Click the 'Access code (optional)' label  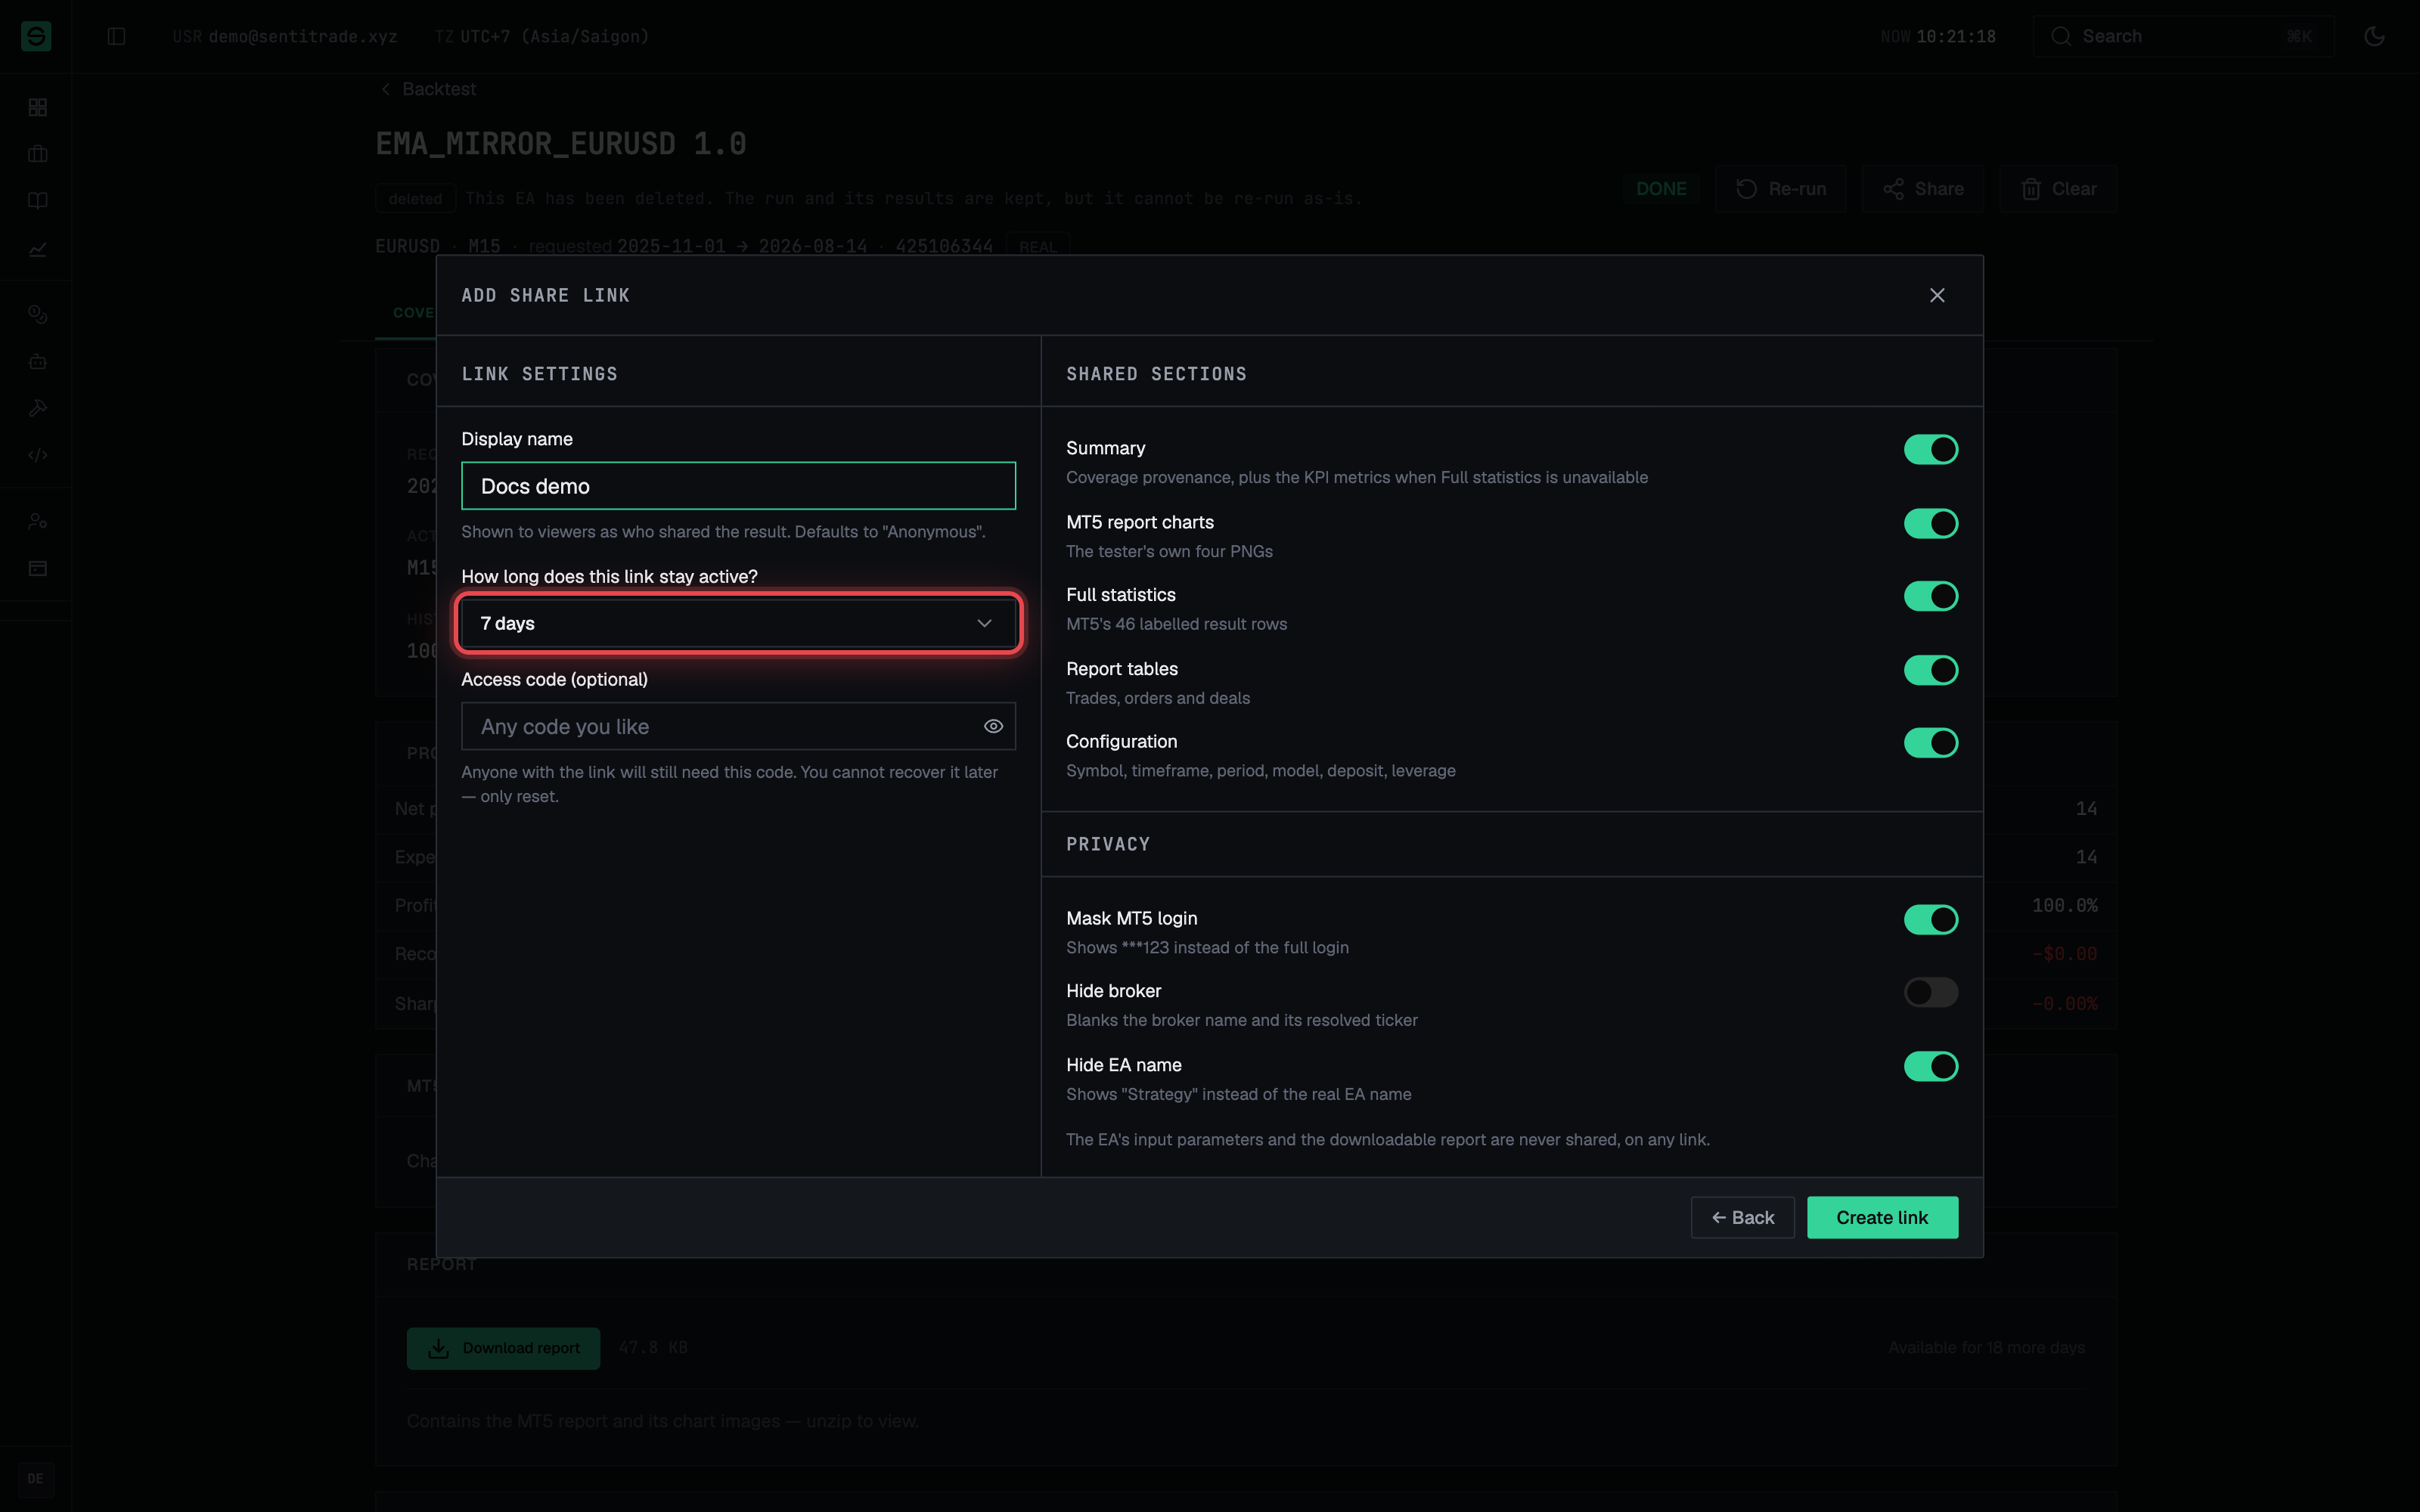(554, 679)
